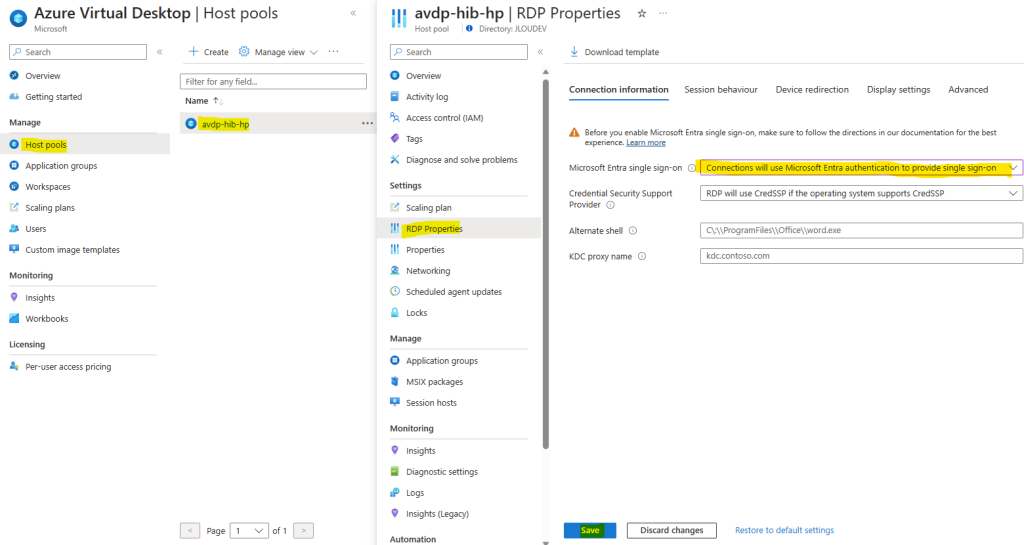Click the Overview icon in Azure Virtual Desktop menu
The width and height of the screenshot is (1024, 545).
14,76
